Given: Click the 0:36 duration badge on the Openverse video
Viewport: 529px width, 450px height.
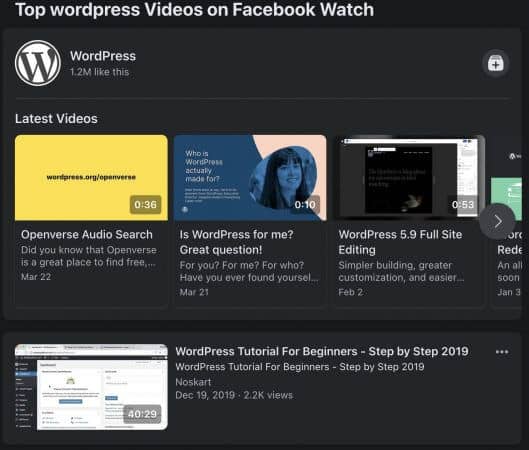Looking at the screenshot, I should [145, 204].
